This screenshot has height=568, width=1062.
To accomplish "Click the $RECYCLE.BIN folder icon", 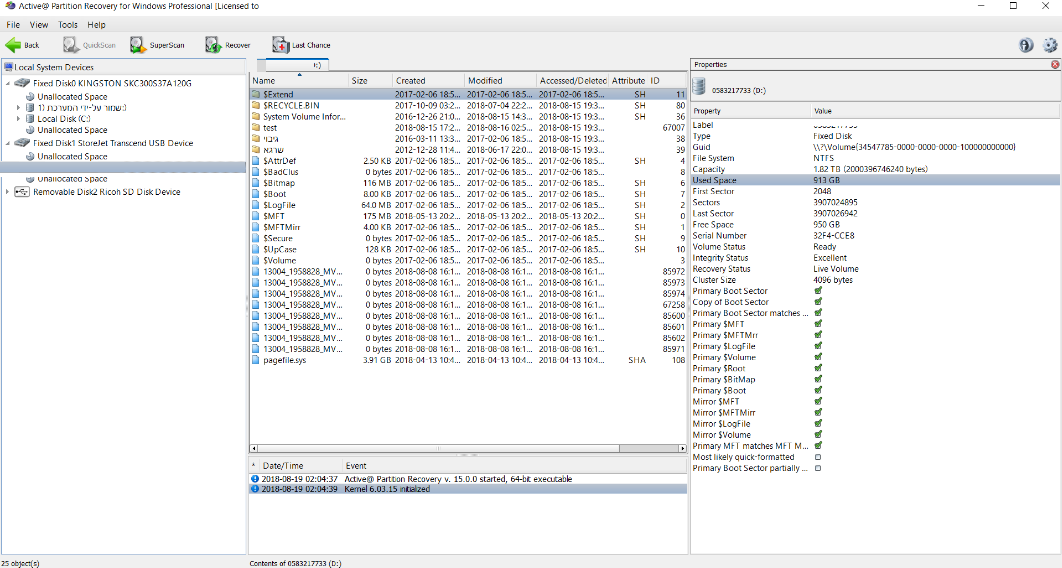I will coord(256,106).
